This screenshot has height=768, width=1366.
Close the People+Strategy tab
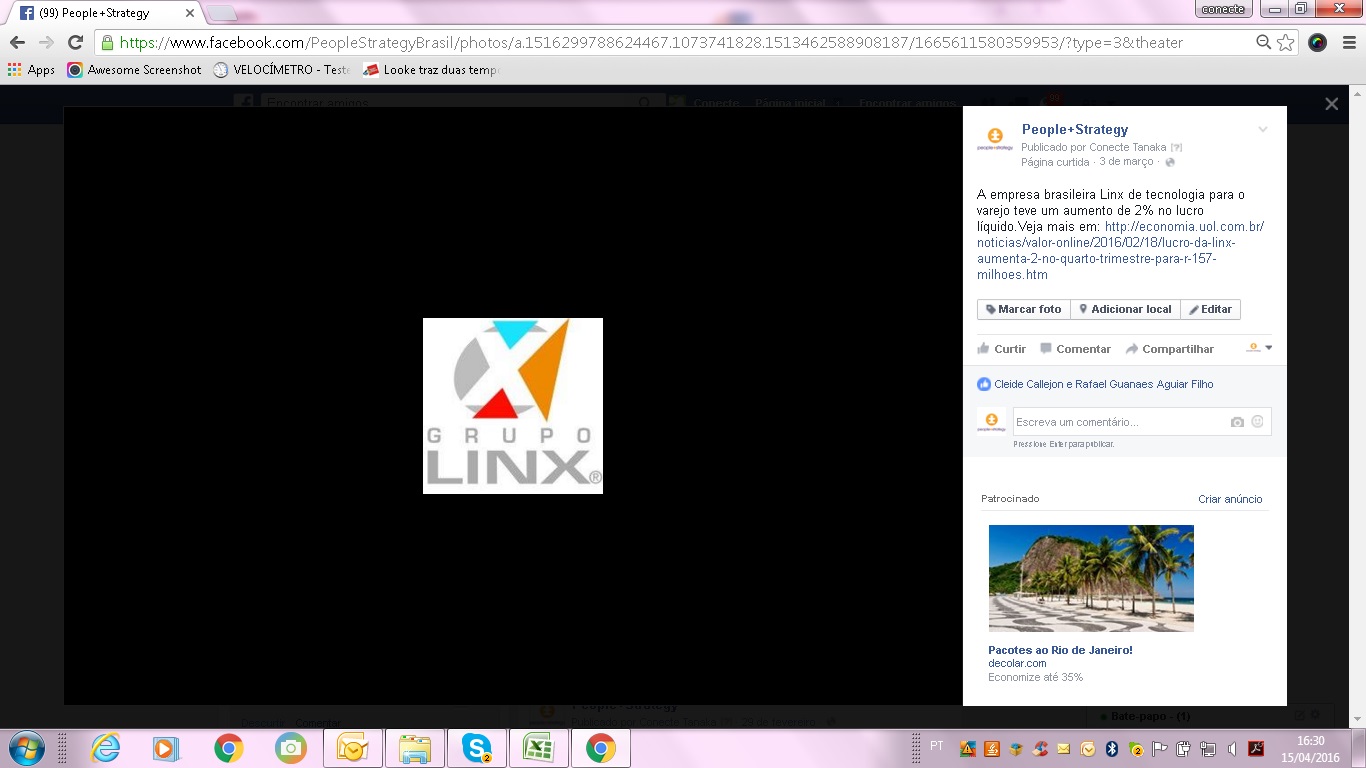tap(189, 13)
